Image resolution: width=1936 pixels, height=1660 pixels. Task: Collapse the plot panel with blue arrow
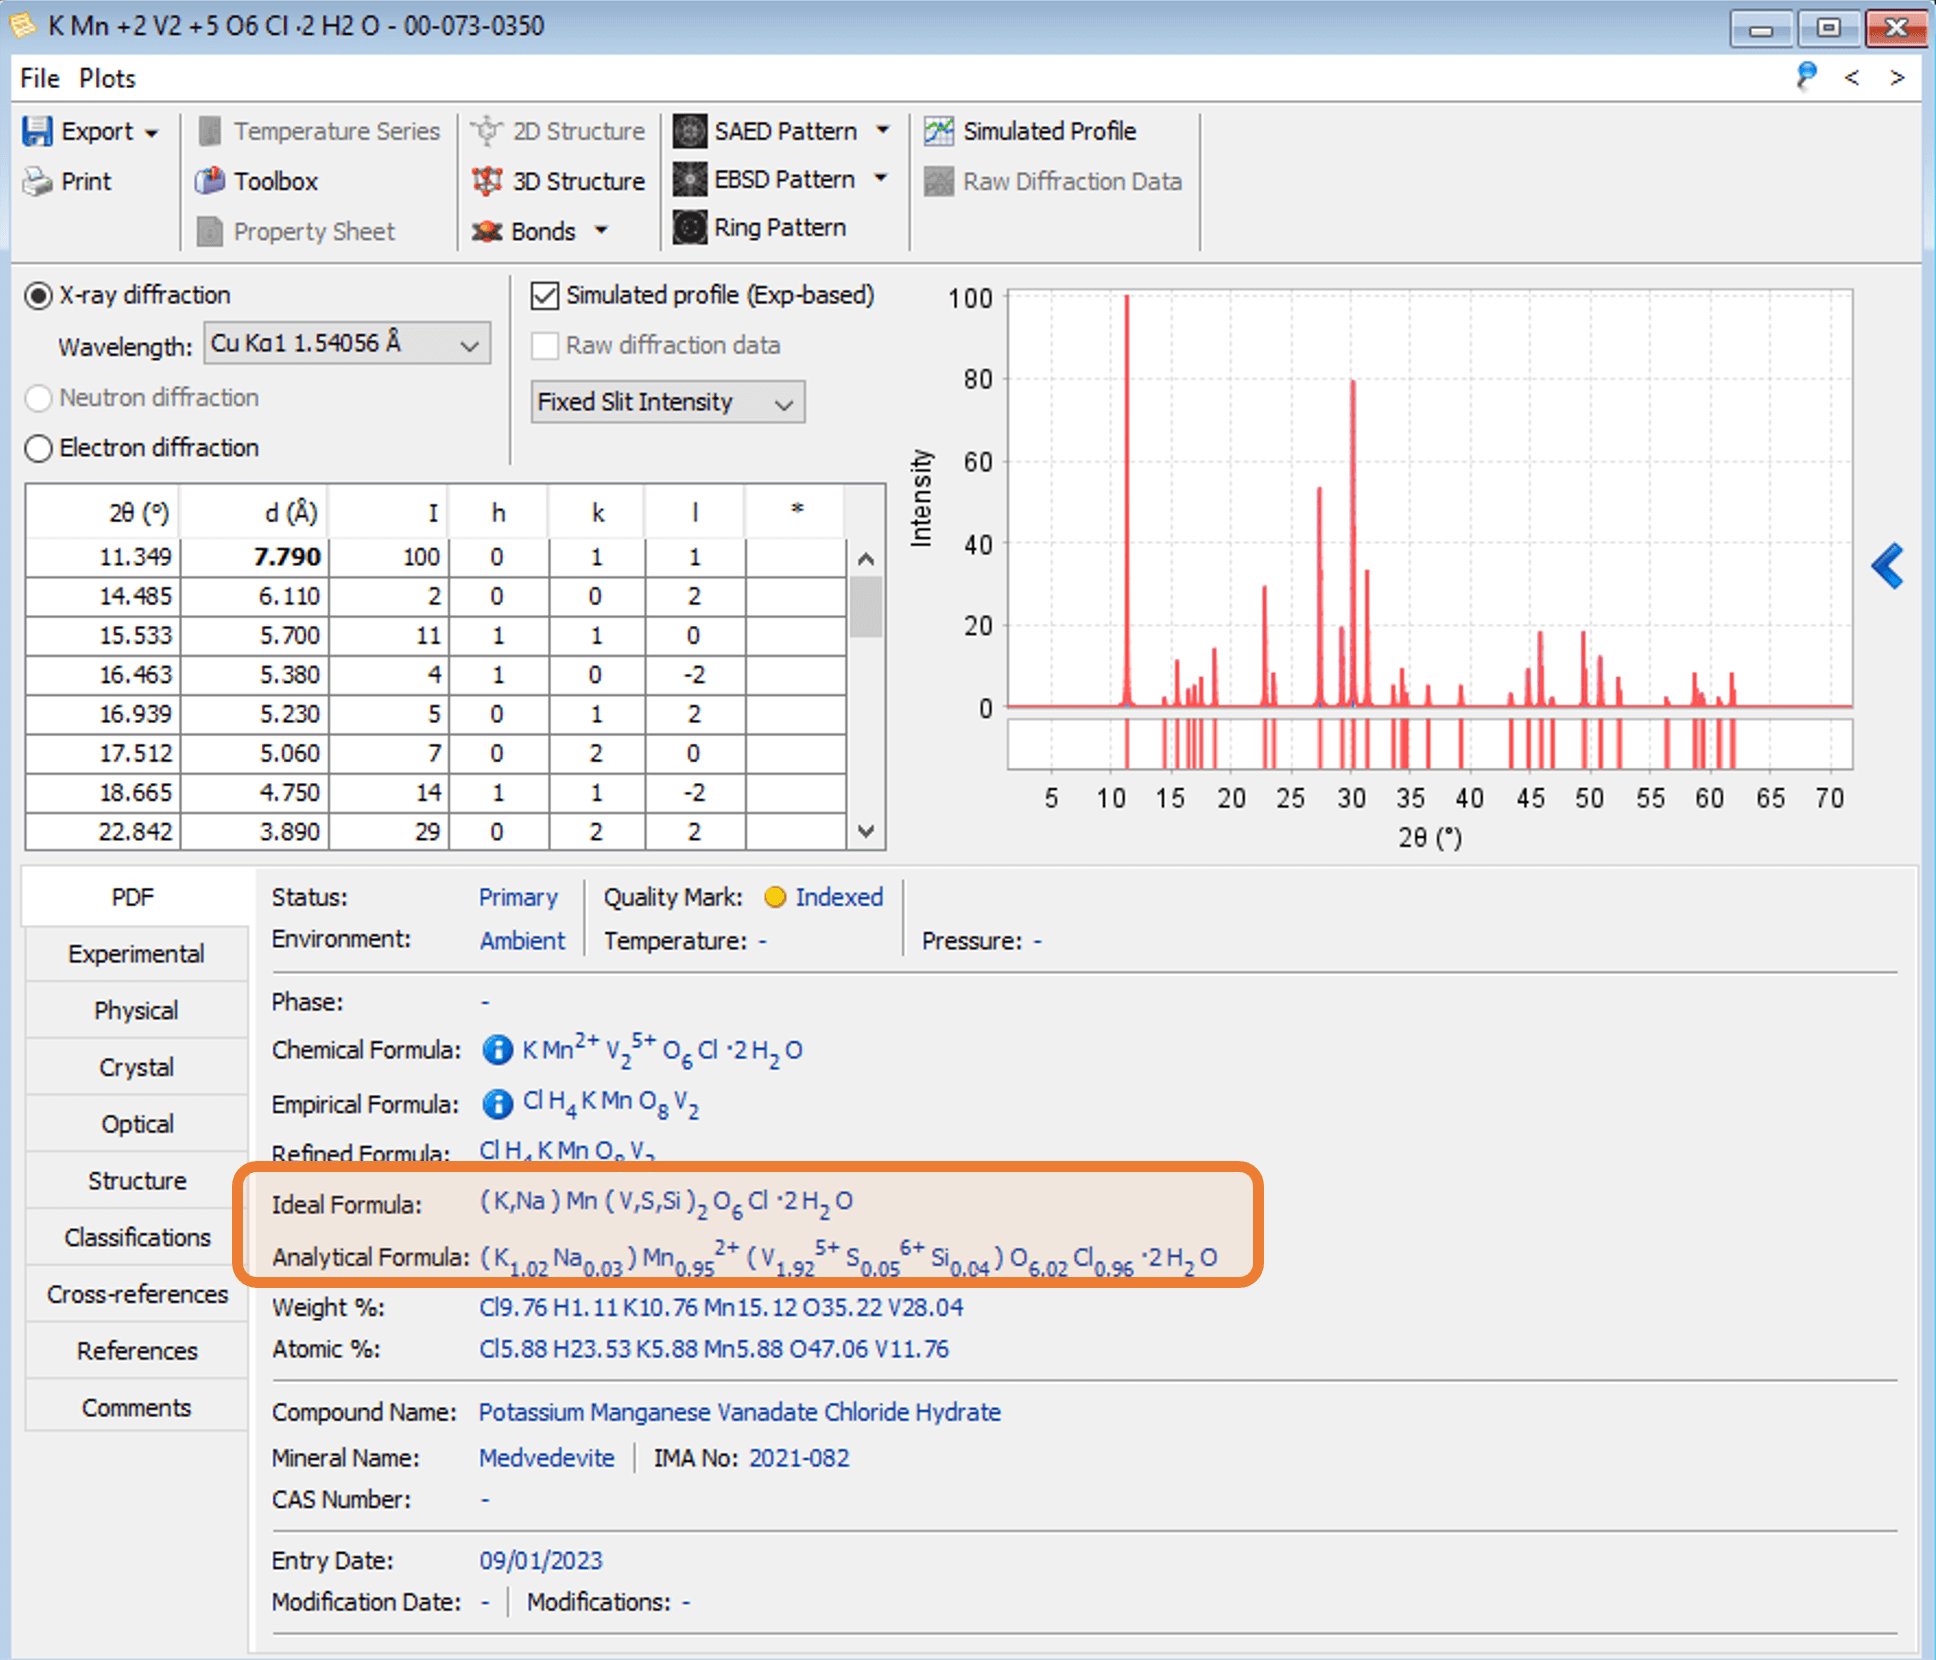[x=1888, y=566]
